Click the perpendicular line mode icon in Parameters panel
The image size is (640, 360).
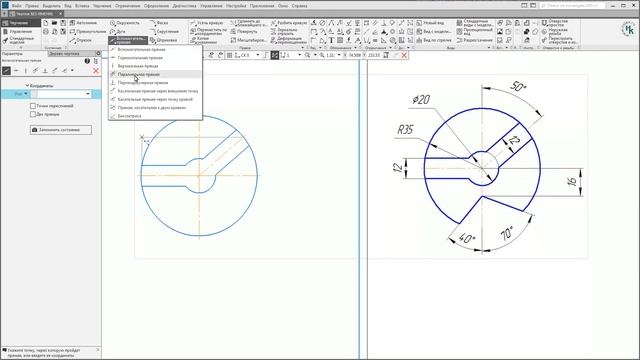click(x=45, y=71)
